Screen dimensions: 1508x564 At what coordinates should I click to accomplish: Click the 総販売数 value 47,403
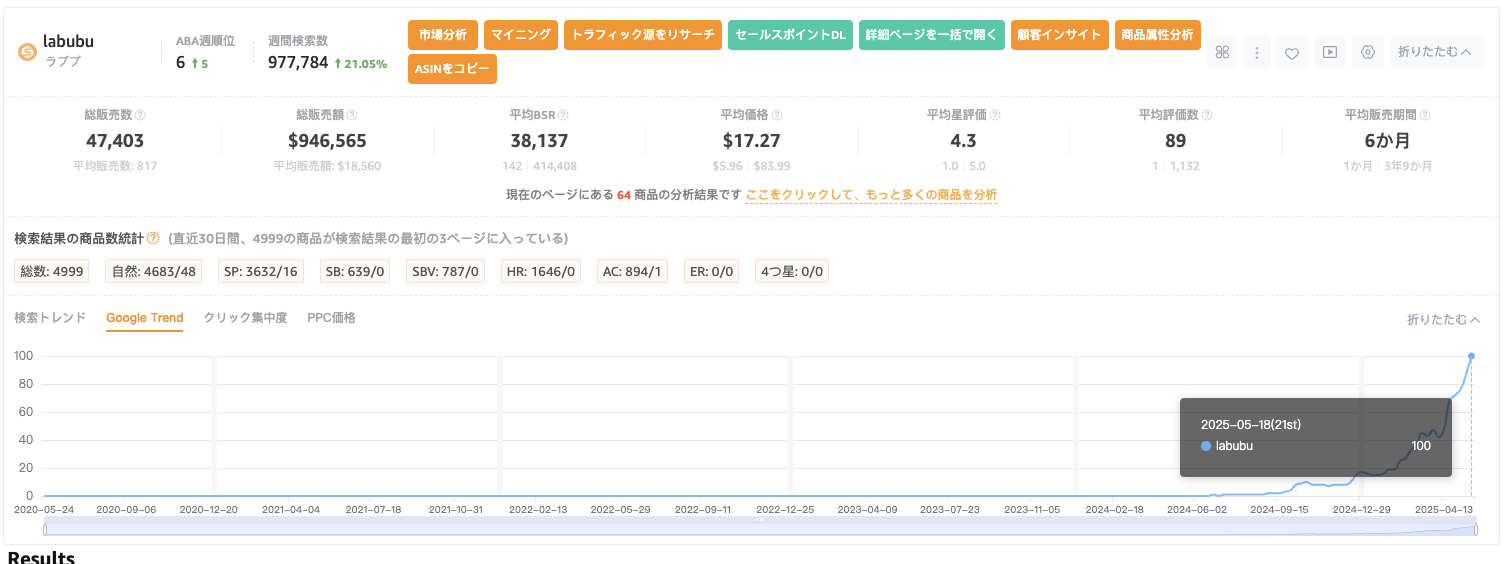115,141
